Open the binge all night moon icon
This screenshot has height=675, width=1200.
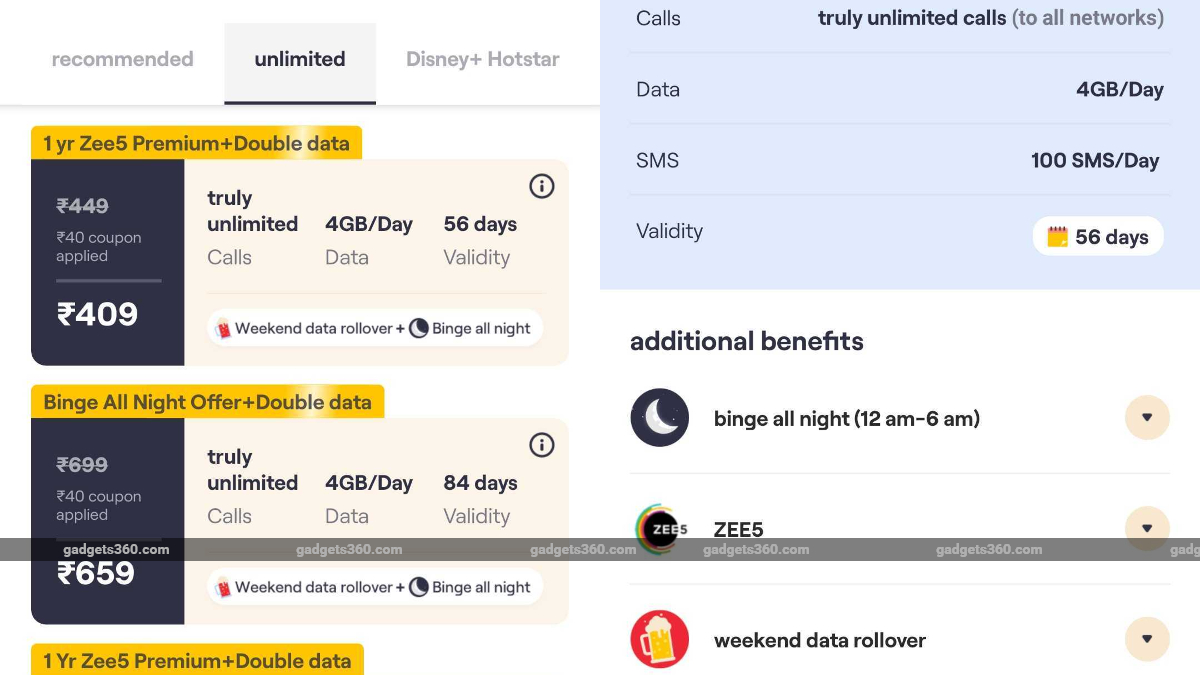659,417
